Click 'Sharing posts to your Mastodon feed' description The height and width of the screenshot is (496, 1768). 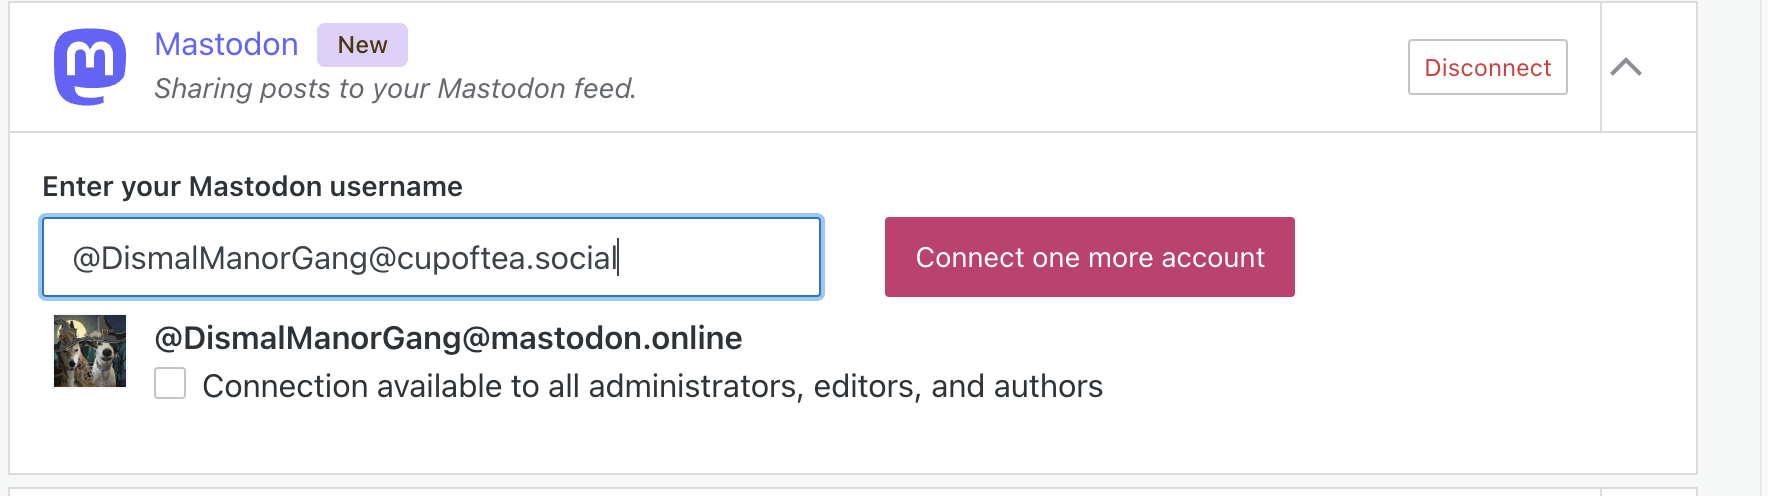point(395,89)
